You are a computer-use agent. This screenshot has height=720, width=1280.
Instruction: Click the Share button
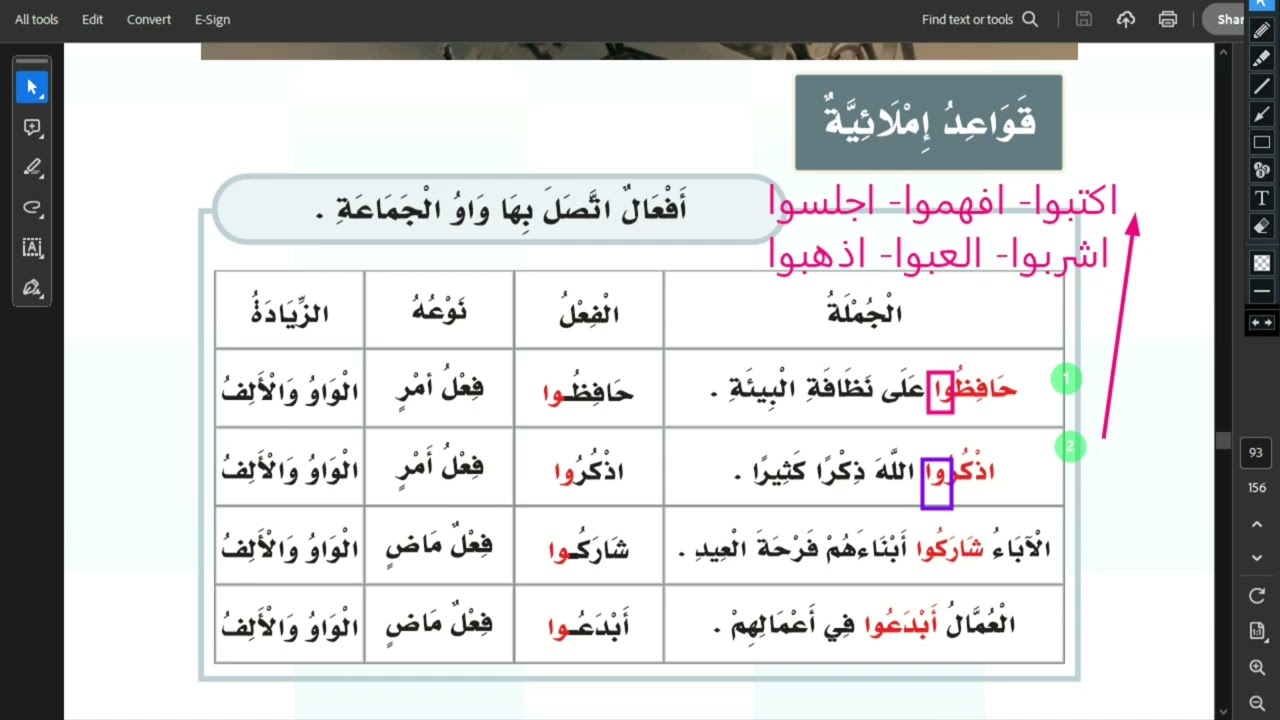coord(1224,19)
